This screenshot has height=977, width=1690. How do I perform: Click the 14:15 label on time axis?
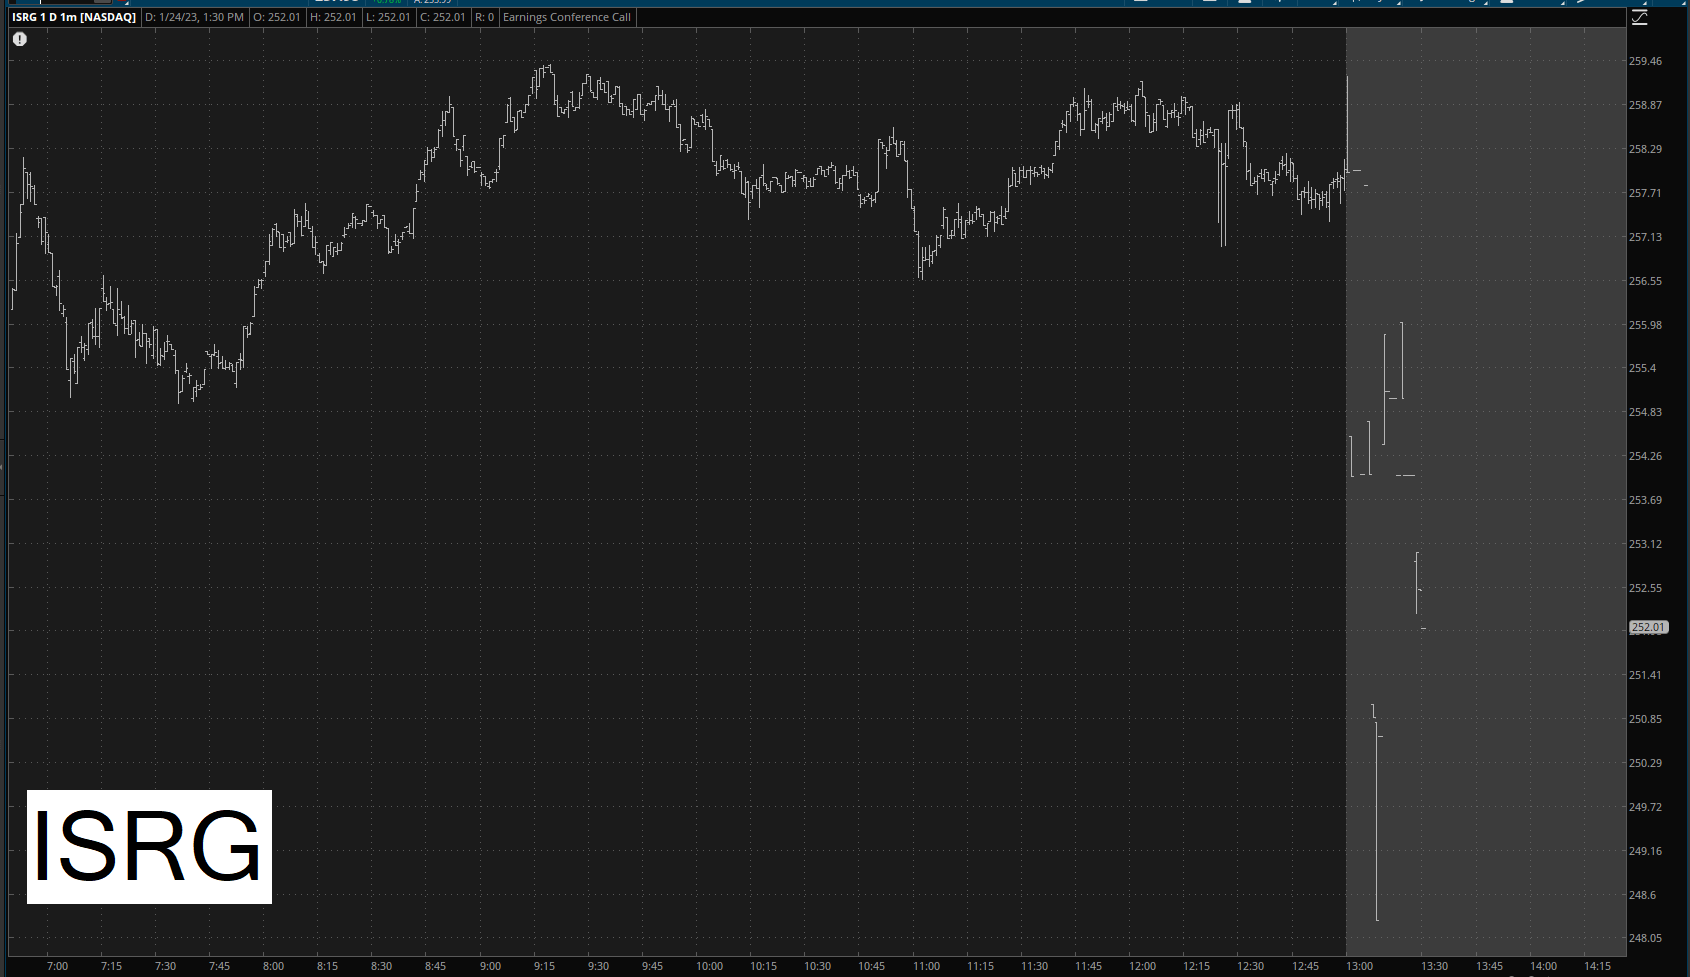pyautogui.click(x=1597, y=966)
